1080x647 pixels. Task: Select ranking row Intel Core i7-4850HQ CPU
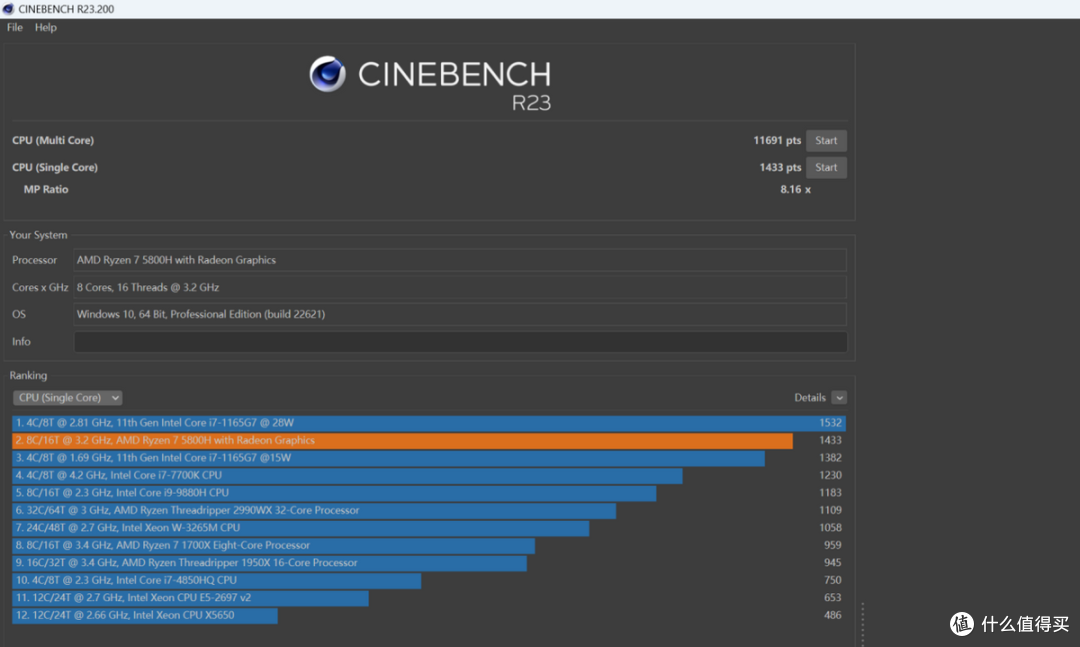click(x=428, y=580)
